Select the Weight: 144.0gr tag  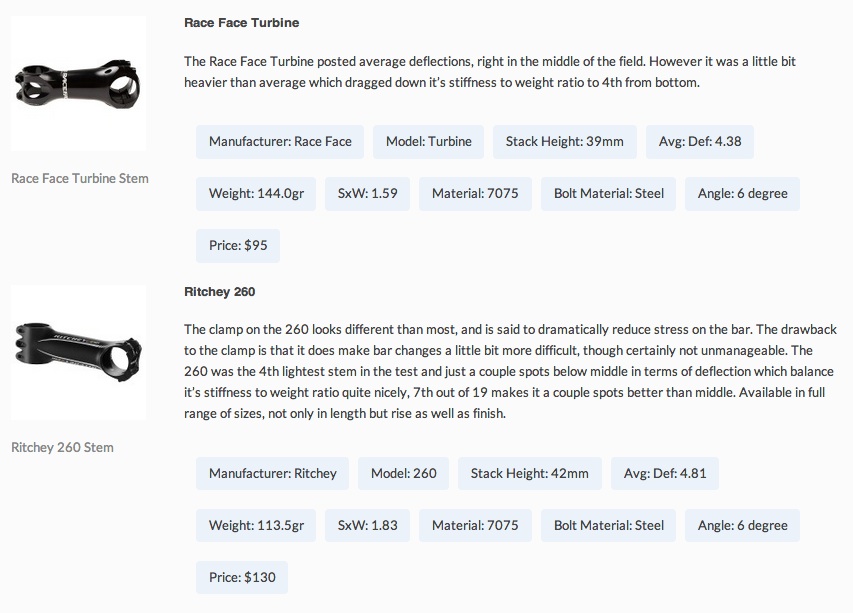(x=256, y=194)
